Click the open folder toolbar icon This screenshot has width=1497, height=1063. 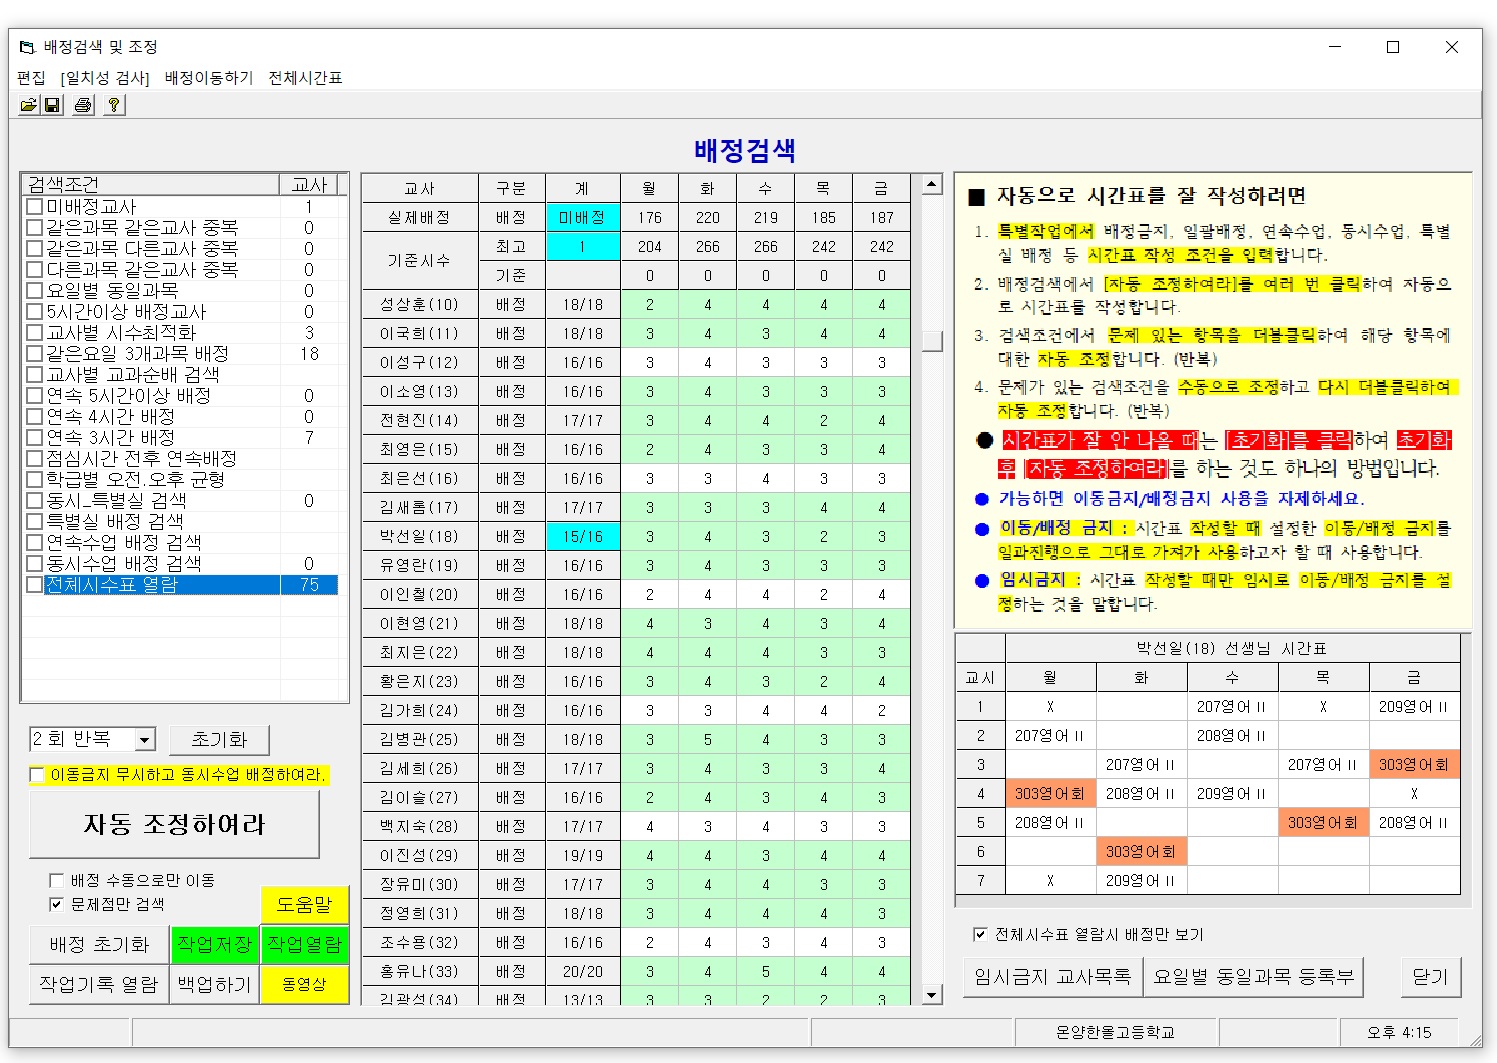pyautogui.click(x=28, y=105)
